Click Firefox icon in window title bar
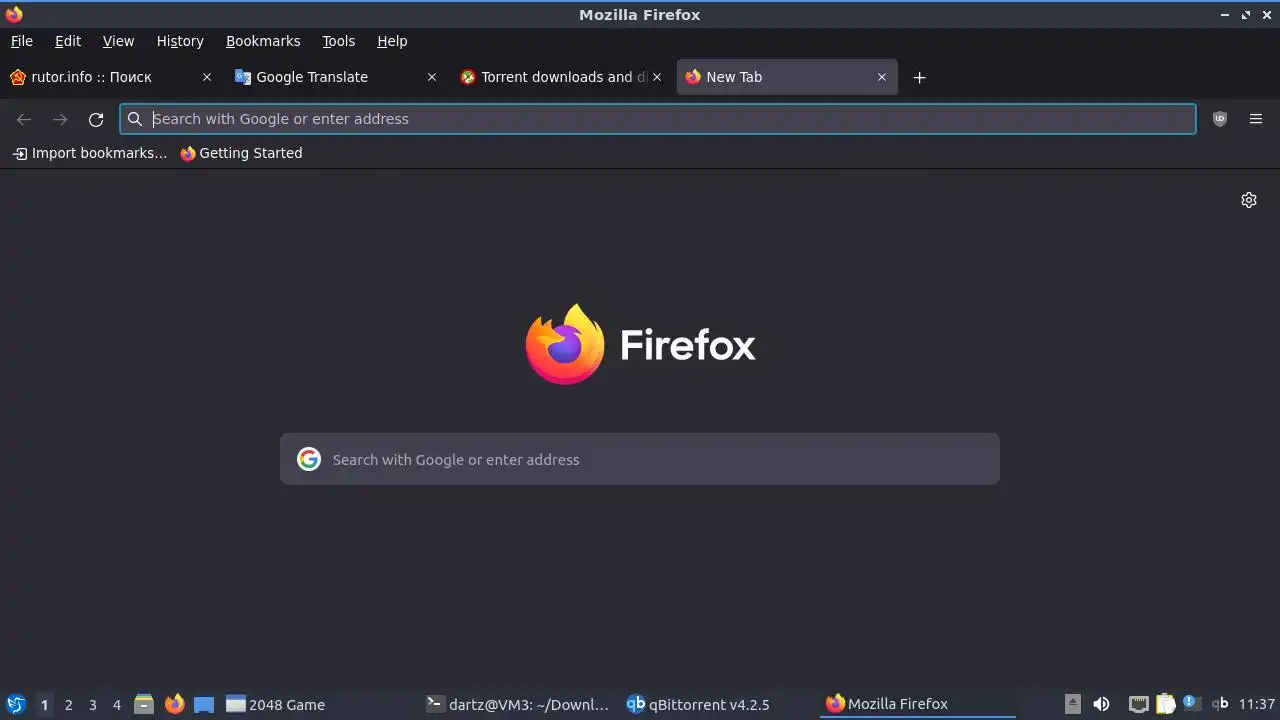This screenshot has width=1280, height=720. 14,14
